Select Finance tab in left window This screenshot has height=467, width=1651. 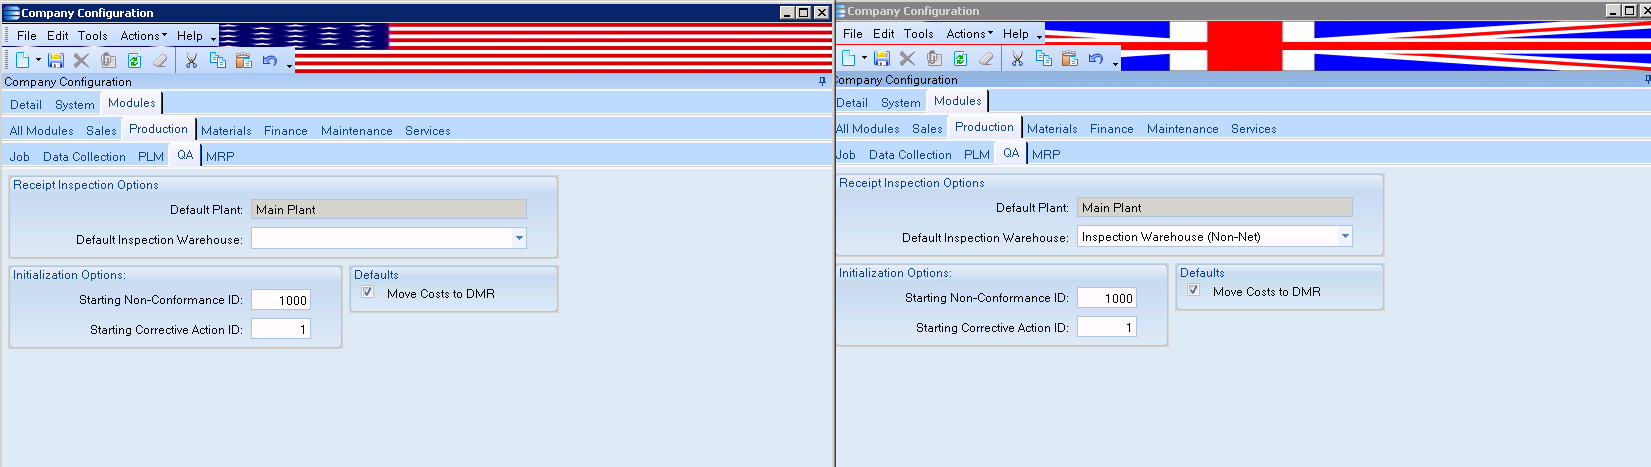pyautogui.click(x=286, y=130)
